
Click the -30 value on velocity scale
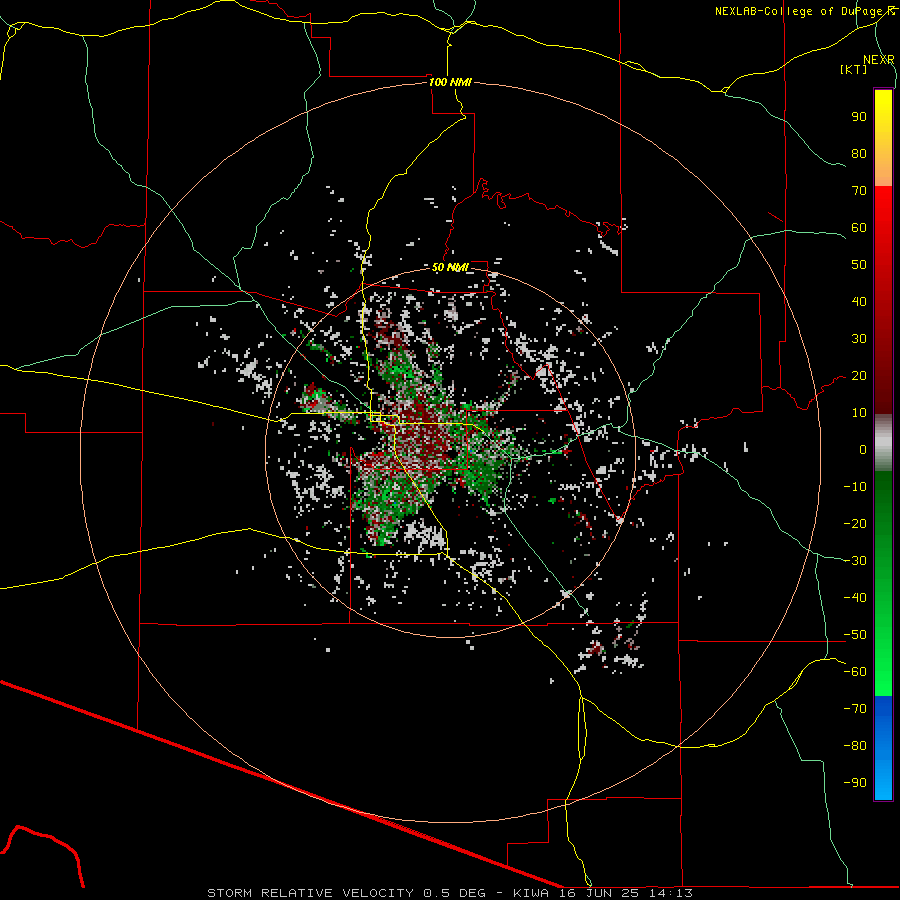(855, 561)
